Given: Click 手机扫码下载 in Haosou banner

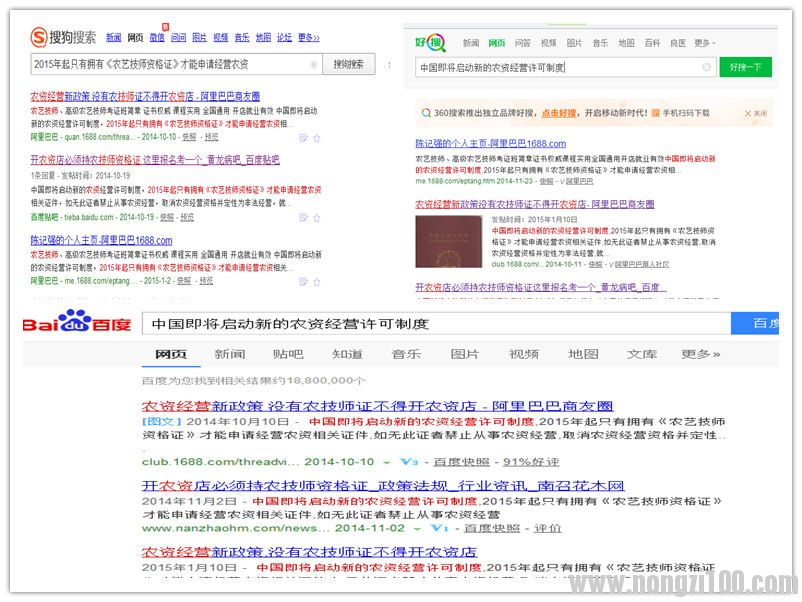Looking at the screenshot, I should coord(686,113).
